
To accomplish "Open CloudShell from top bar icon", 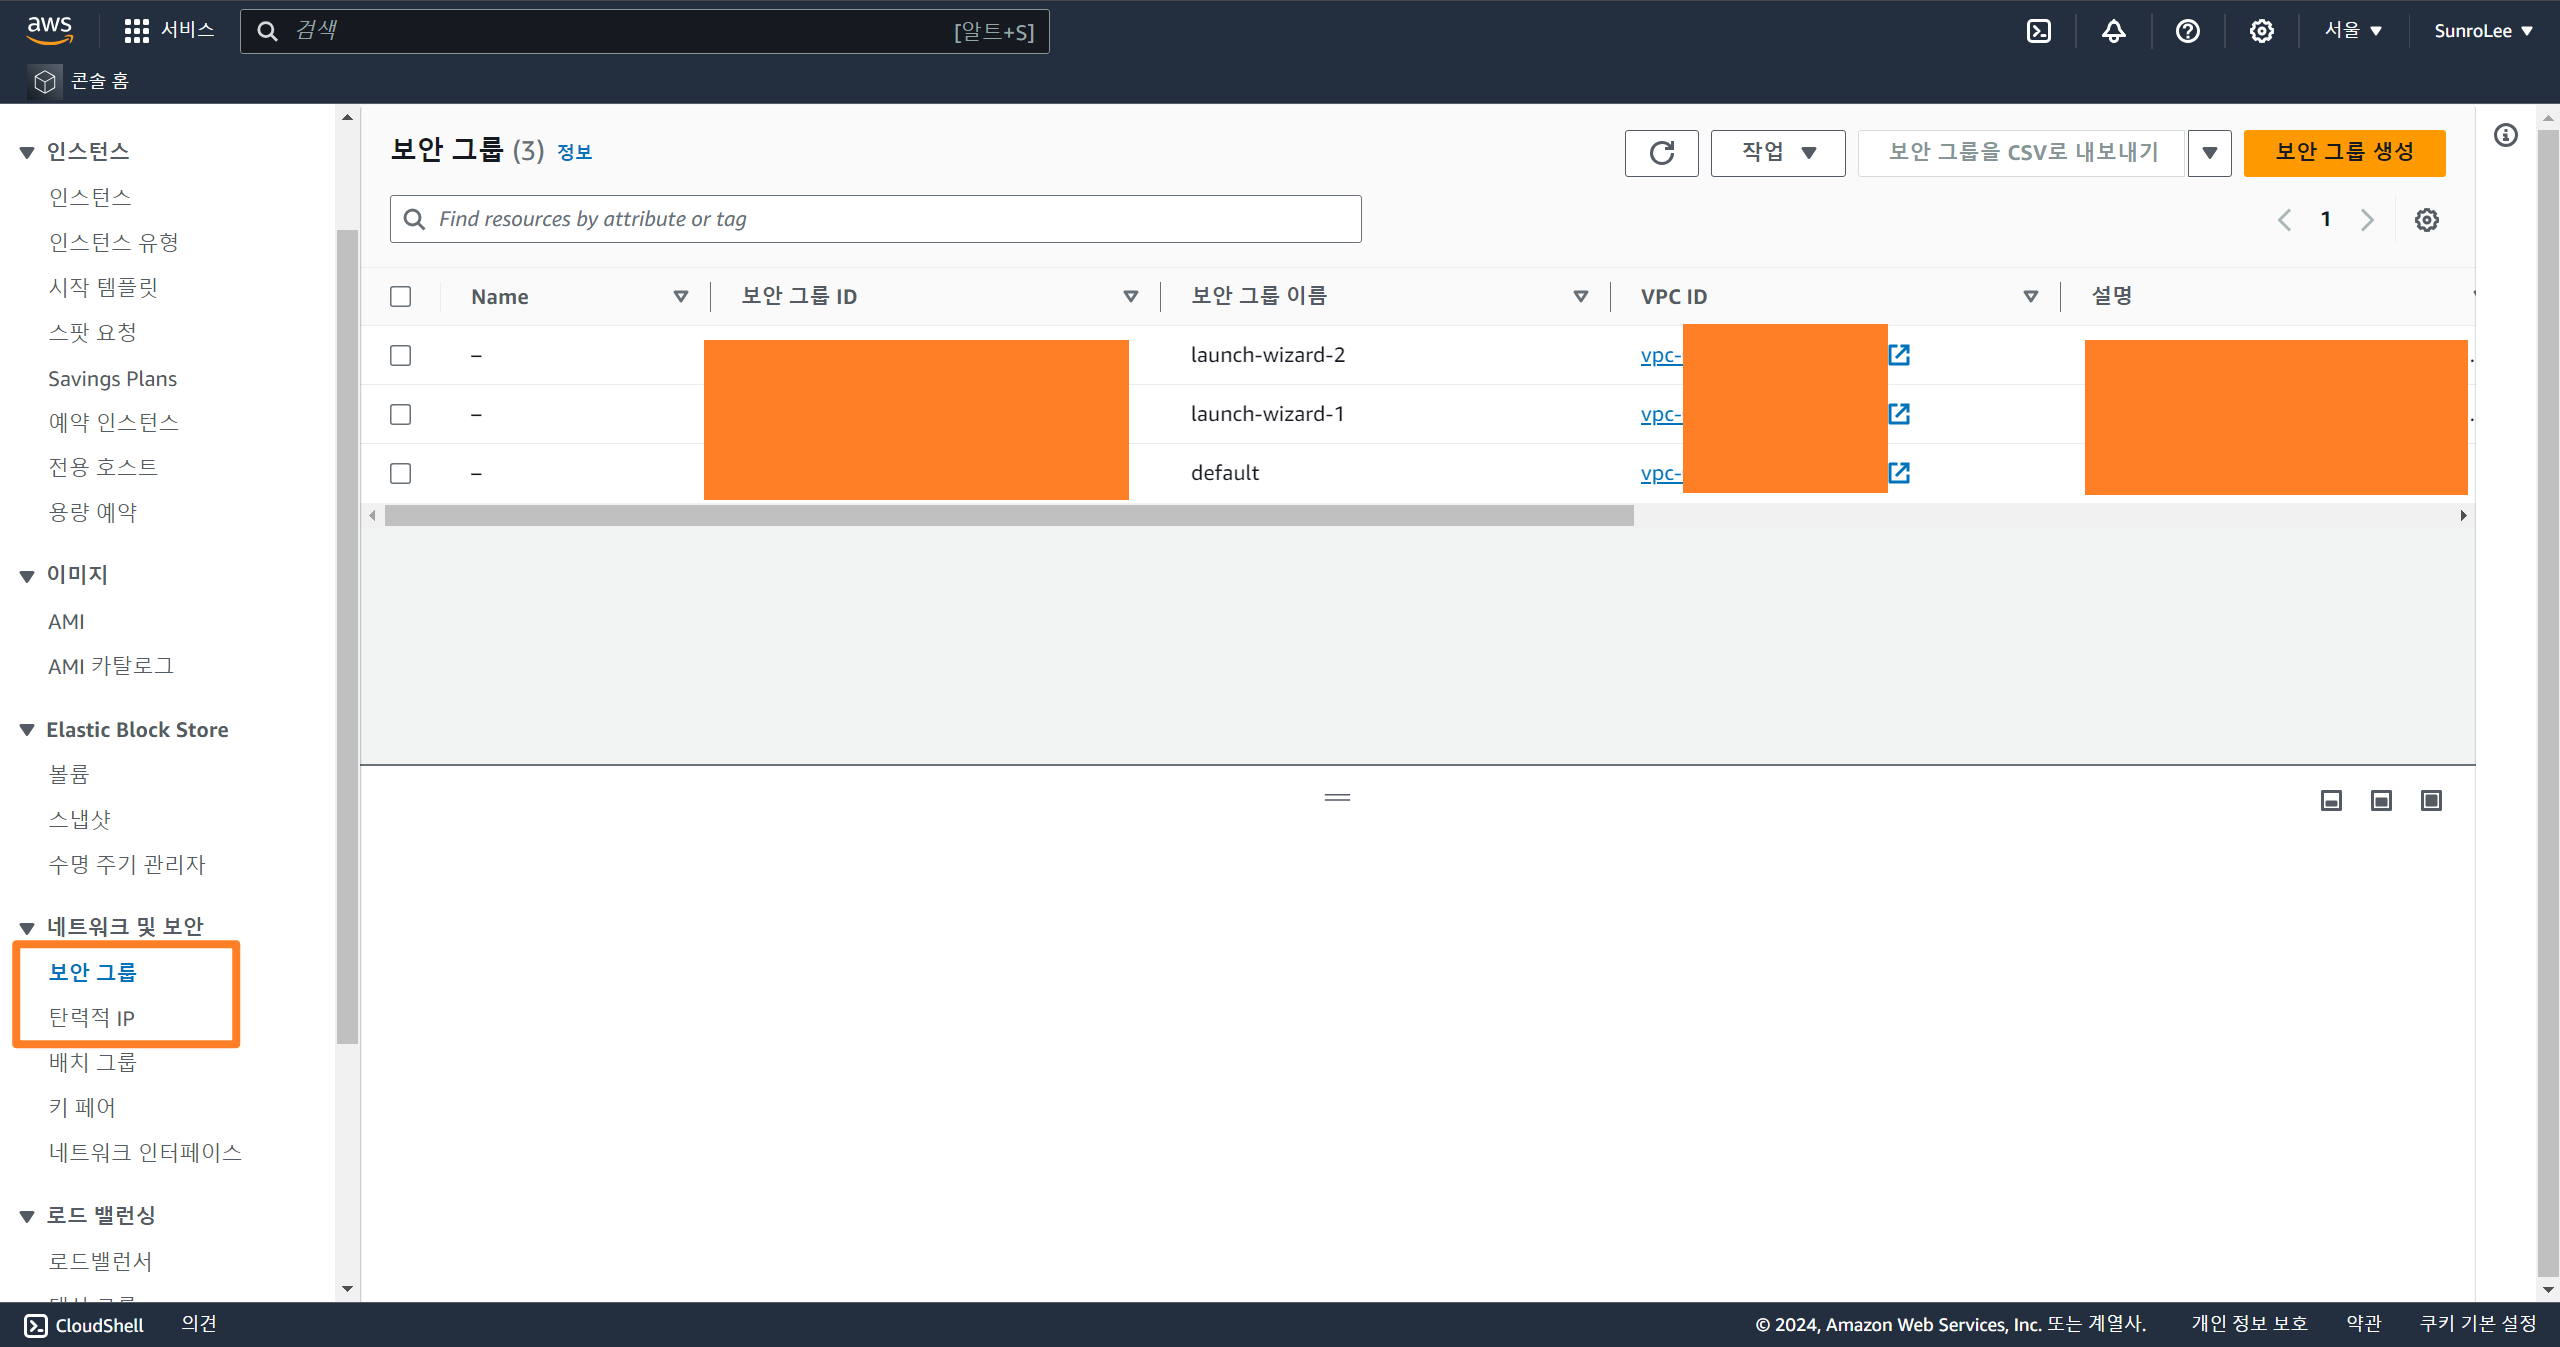I will click(x=2038, y=31).
